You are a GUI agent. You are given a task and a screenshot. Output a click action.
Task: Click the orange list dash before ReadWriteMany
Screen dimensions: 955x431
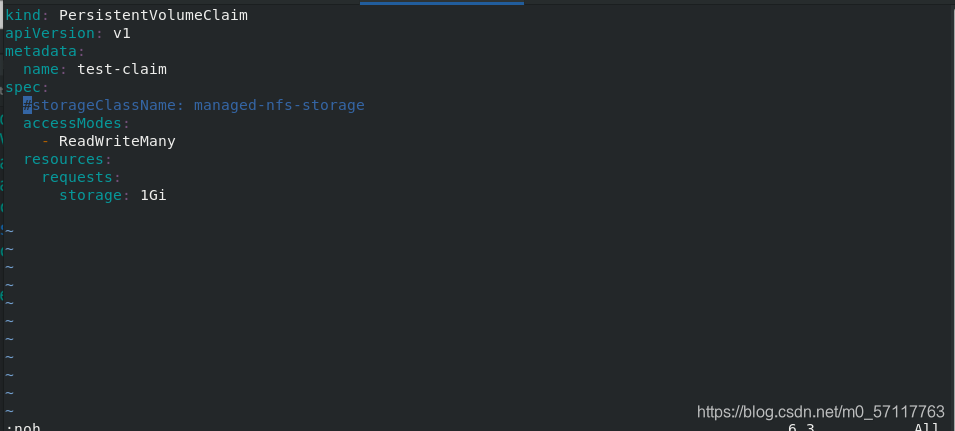[46, 142]
